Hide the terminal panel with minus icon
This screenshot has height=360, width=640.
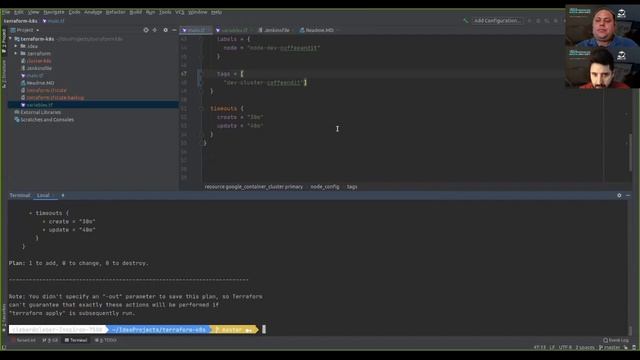tap(628, 196)
